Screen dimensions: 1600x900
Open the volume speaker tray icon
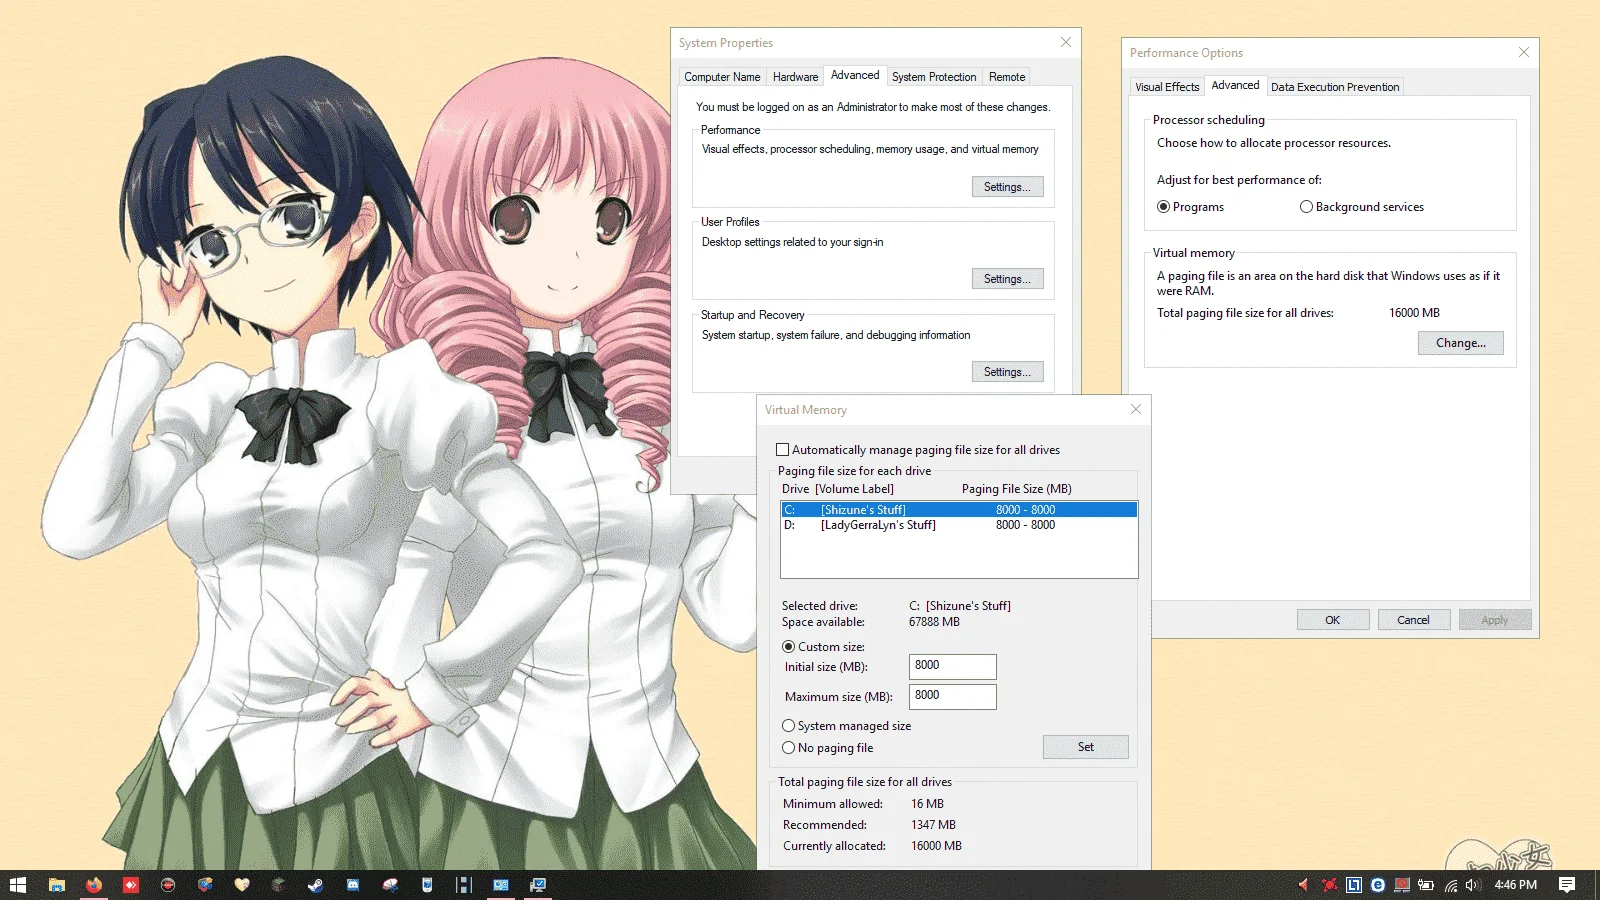pyautogui.click(x=1472, y=885)
